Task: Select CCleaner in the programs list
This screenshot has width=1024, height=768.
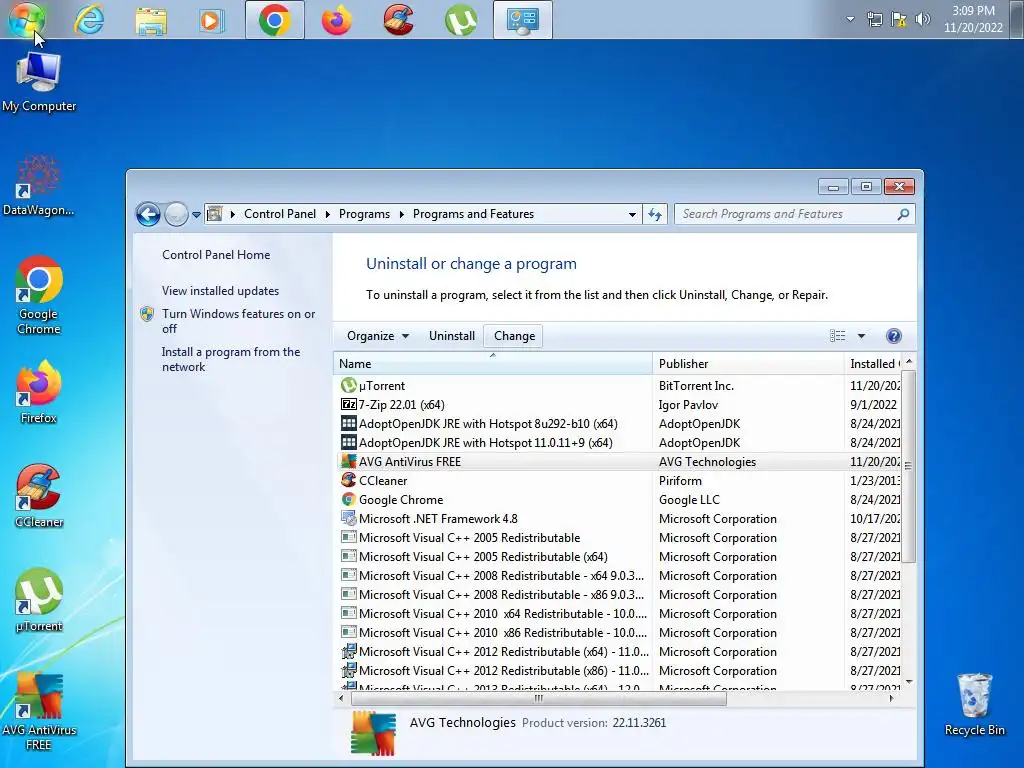Action: [x=618, y=481]
